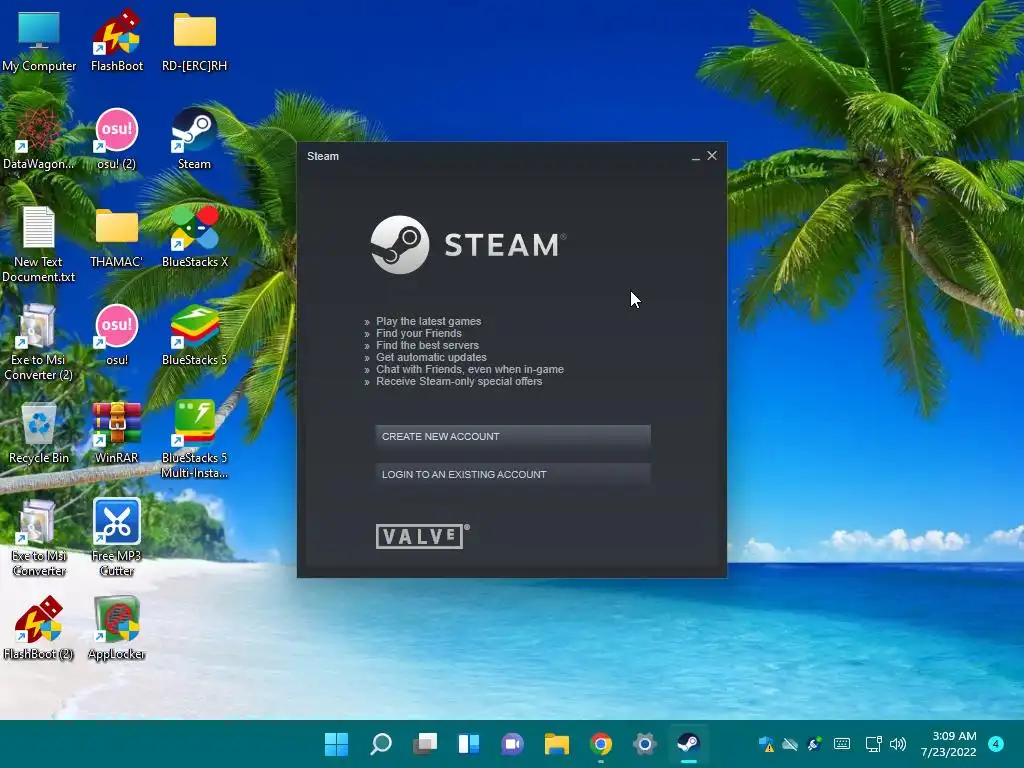The width and height of the screenshot is (1024, 768).
Task: Select the osu! desktop shortcut
Action: coord(116,334)
